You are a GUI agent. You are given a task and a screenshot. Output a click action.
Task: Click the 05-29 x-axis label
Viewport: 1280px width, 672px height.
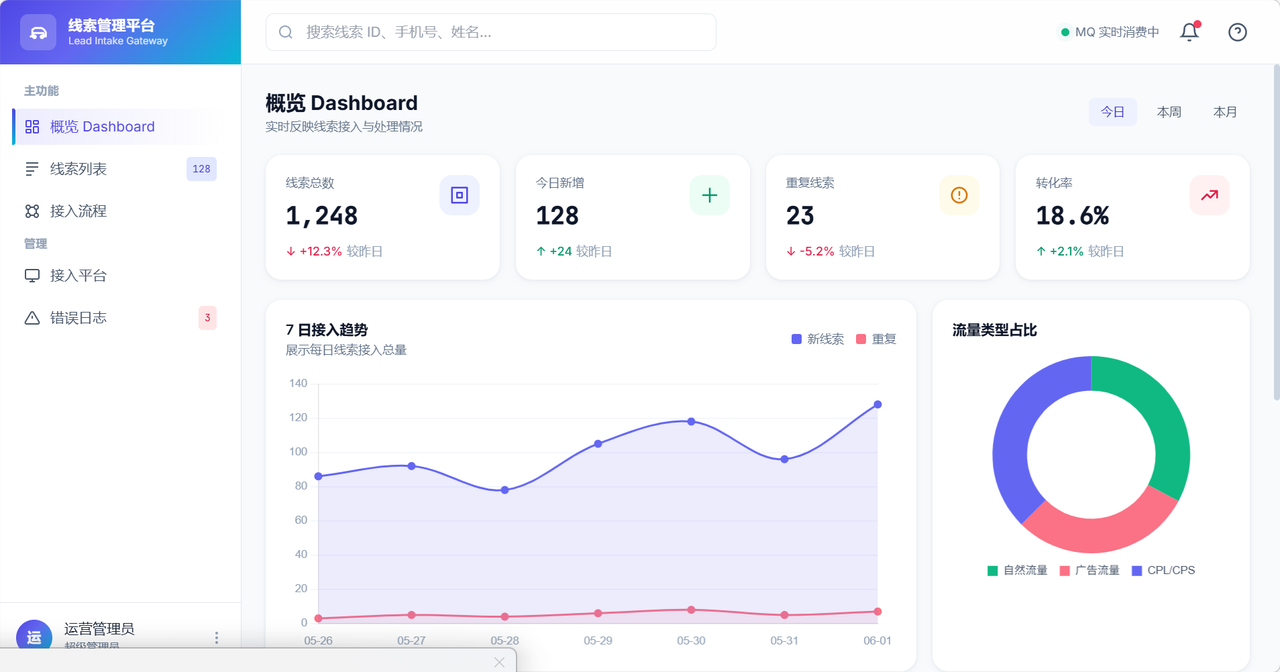pos(598,641)
